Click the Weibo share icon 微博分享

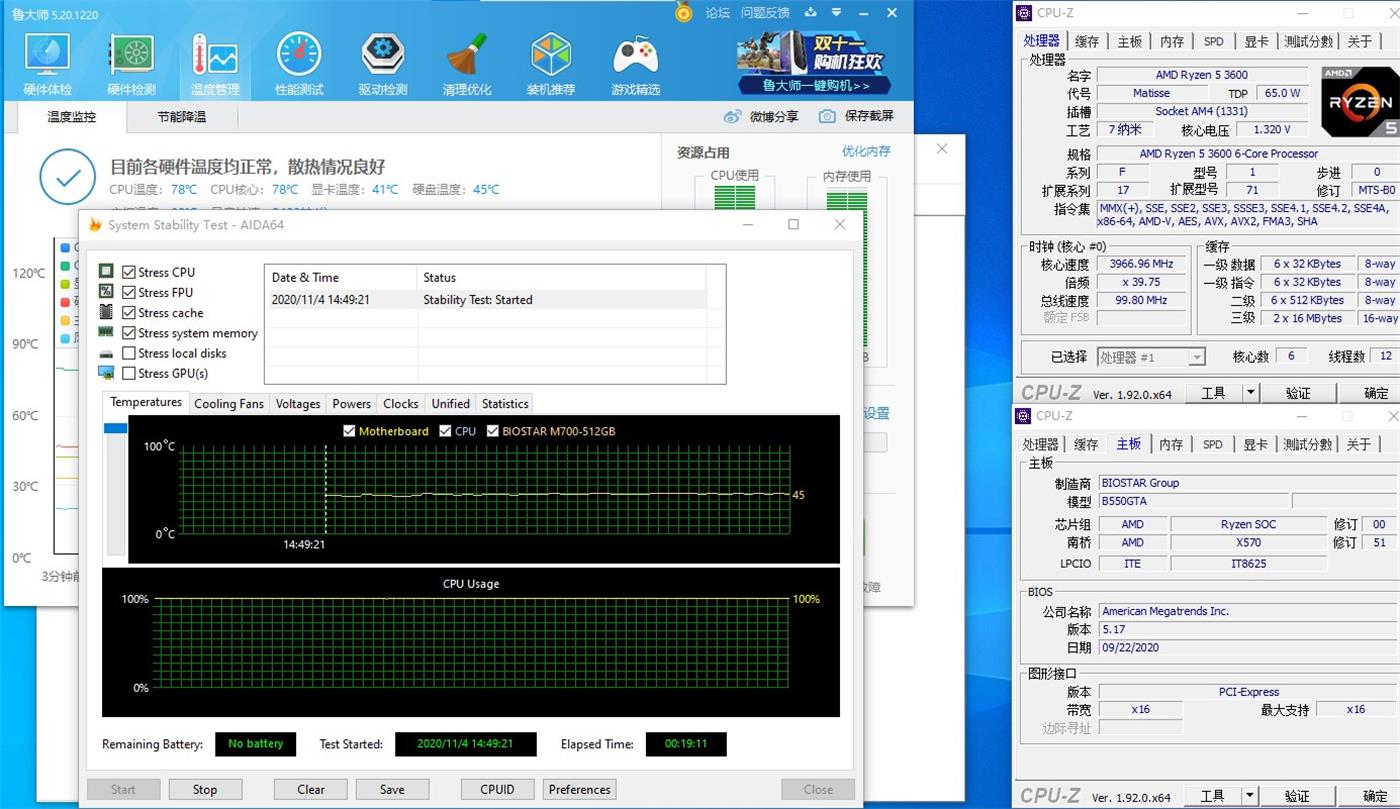pos(733,116)
